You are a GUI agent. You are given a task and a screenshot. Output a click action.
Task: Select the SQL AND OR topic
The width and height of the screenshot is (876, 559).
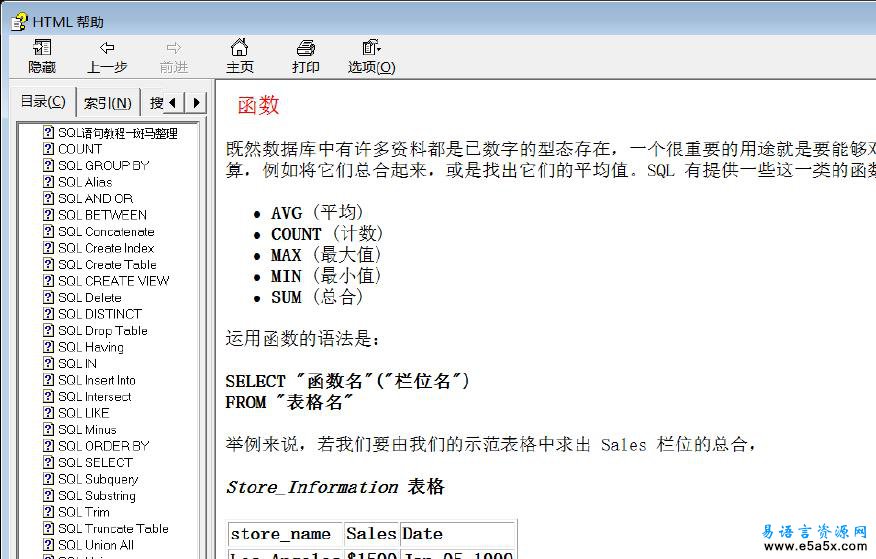96,199
